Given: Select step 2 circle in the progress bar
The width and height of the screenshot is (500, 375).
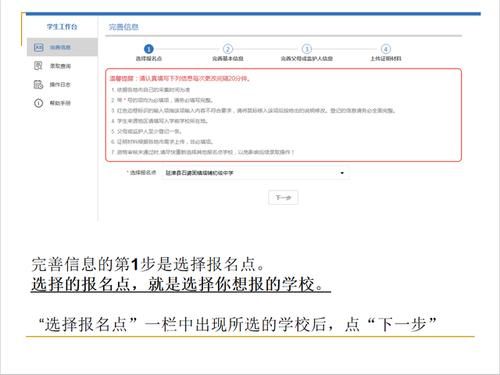Looking at the screenshot, I should point(228,49).
